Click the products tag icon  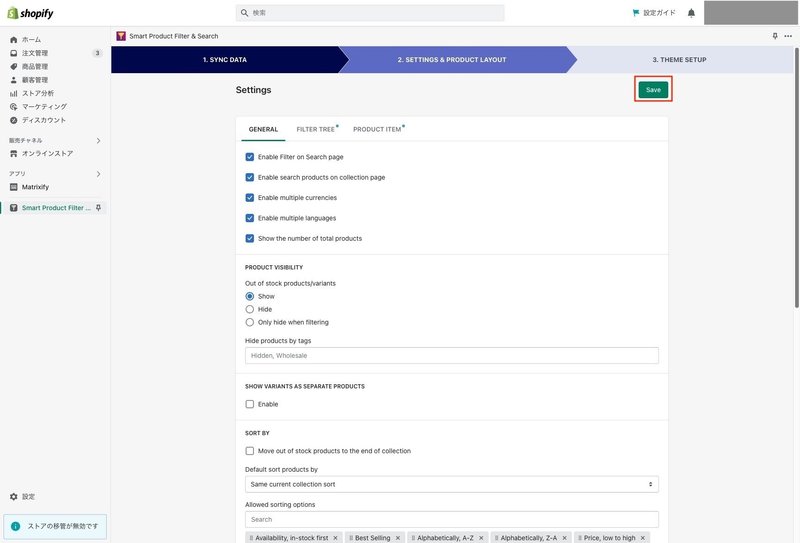pyautogui.click(x=14, y=66)
